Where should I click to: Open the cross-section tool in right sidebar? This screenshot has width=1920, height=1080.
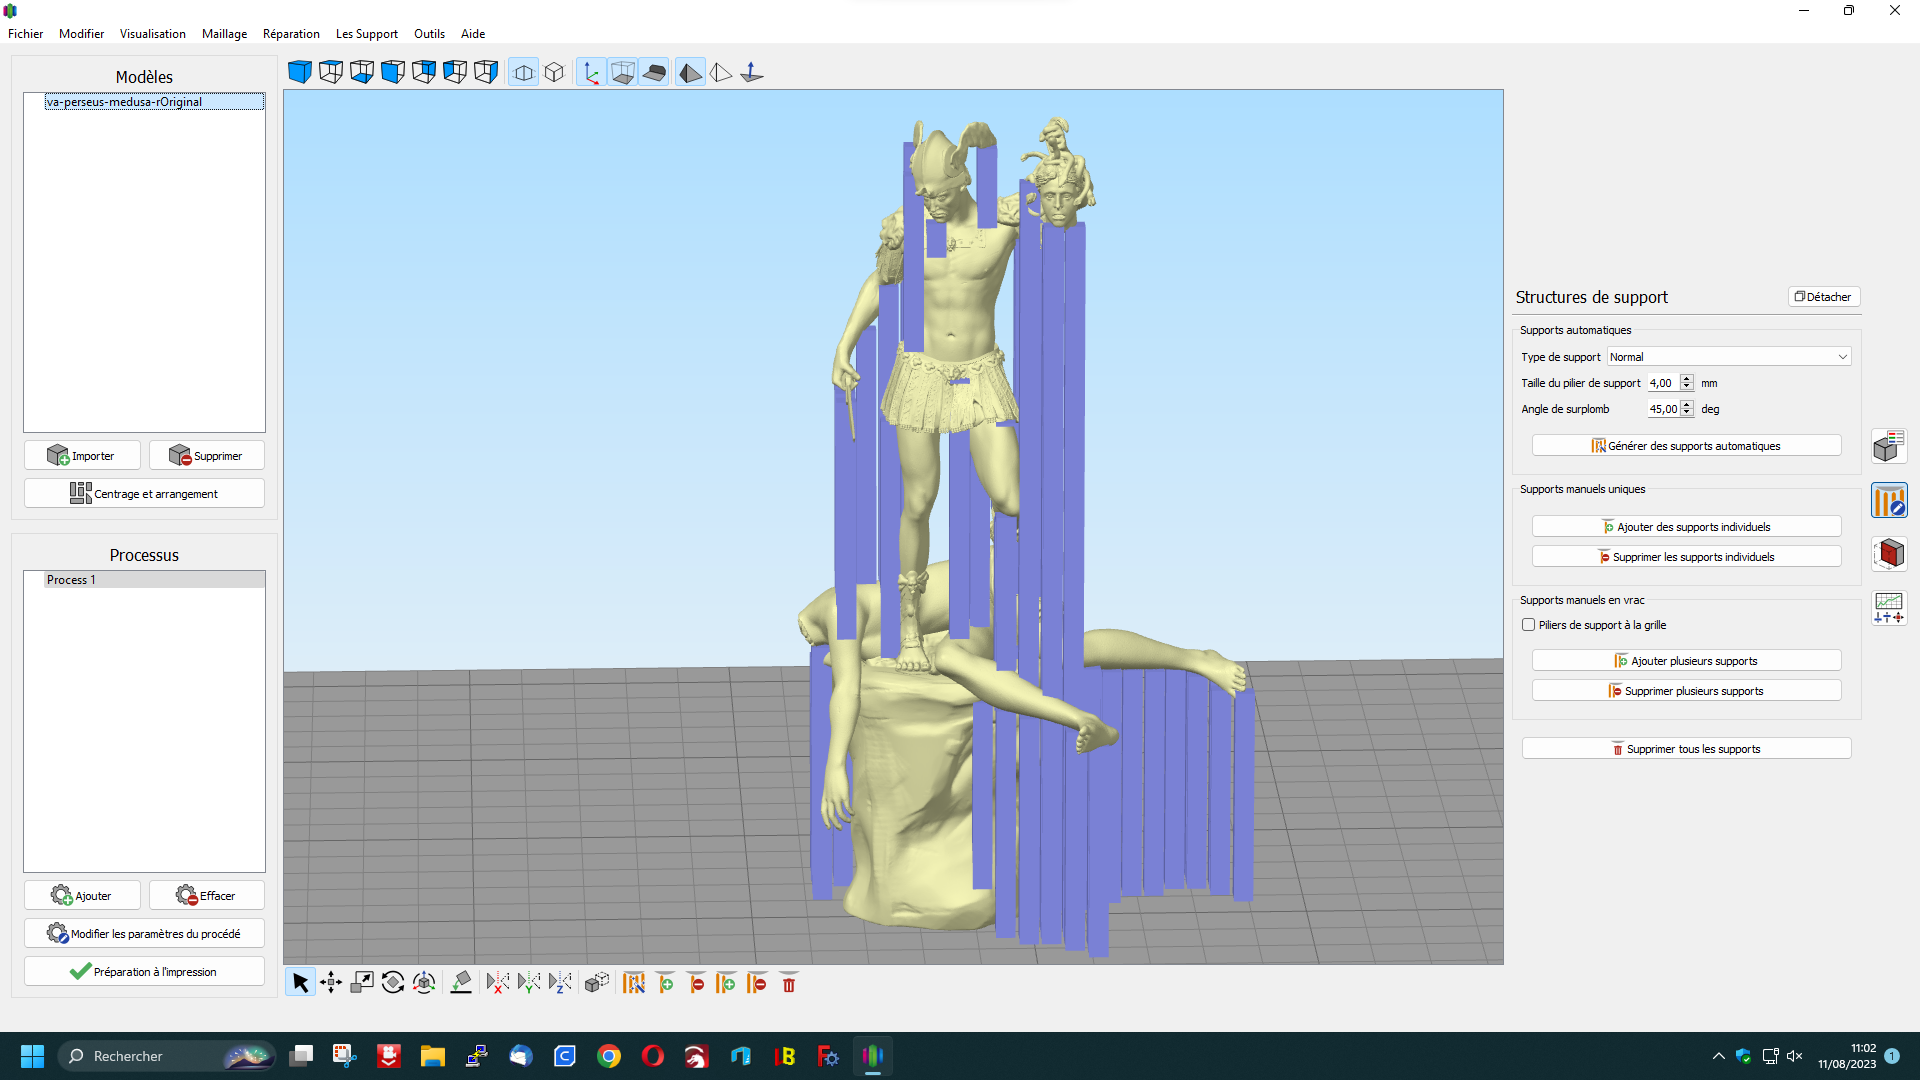(x=1889, y=554)
